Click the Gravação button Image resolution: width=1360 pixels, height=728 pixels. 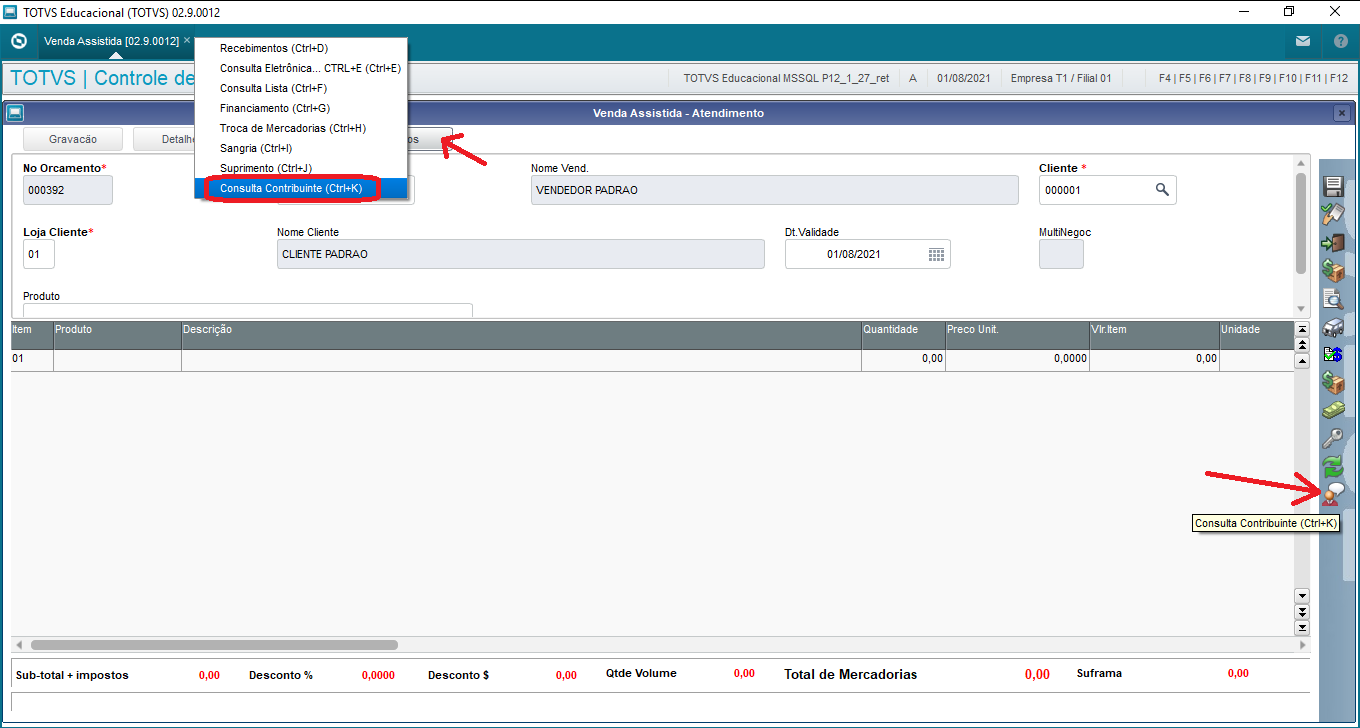tap(73, 139)
